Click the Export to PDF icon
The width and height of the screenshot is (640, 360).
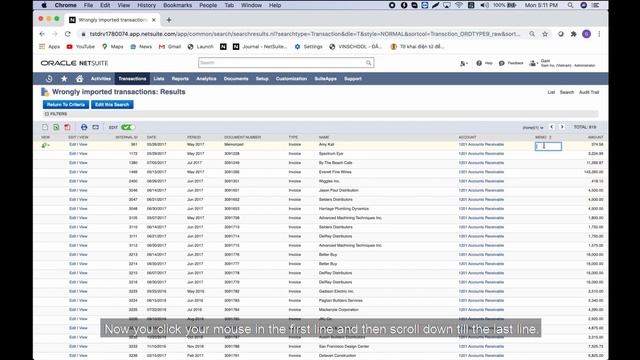[x=67, y=127]
